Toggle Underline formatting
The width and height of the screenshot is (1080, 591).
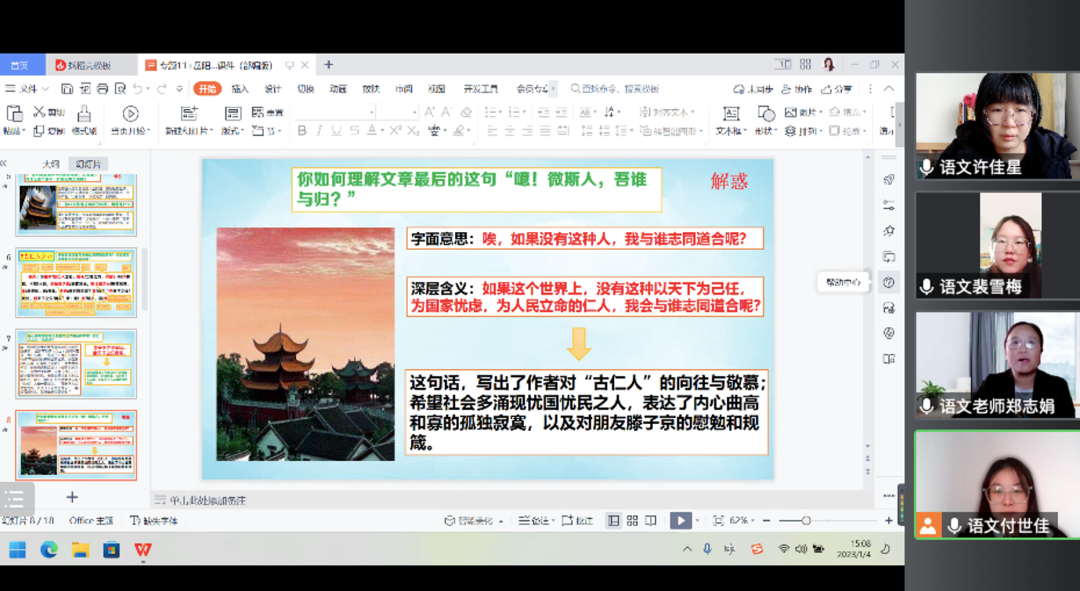[x=336, y=130]
